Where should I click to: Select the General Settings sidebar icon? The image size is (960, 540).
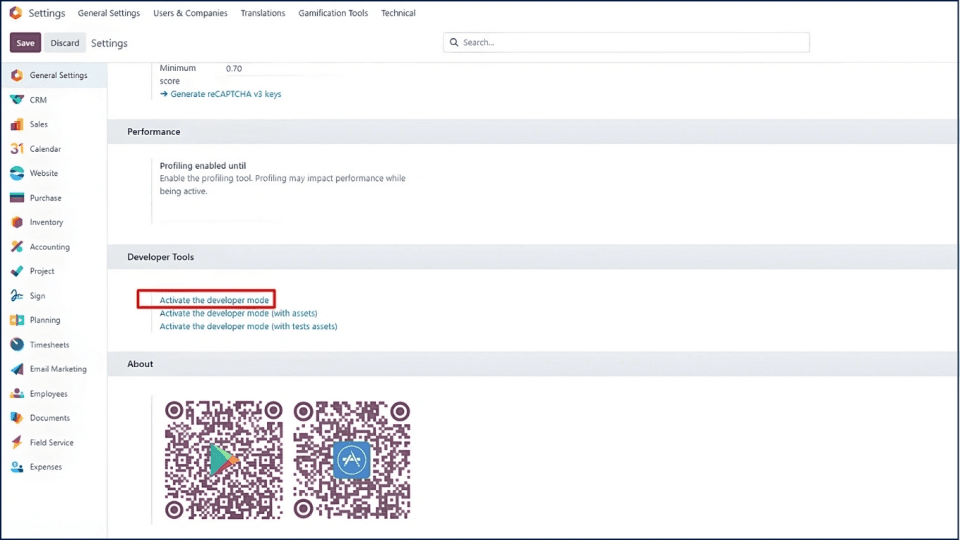[17, 75]
